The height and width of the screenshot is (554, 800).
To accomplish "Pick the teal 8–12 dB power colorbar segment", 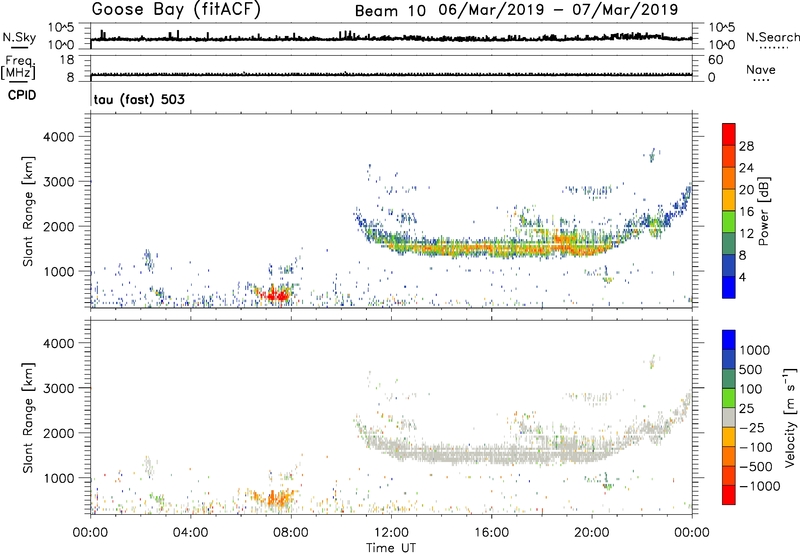I will click(x=729, y=243).
